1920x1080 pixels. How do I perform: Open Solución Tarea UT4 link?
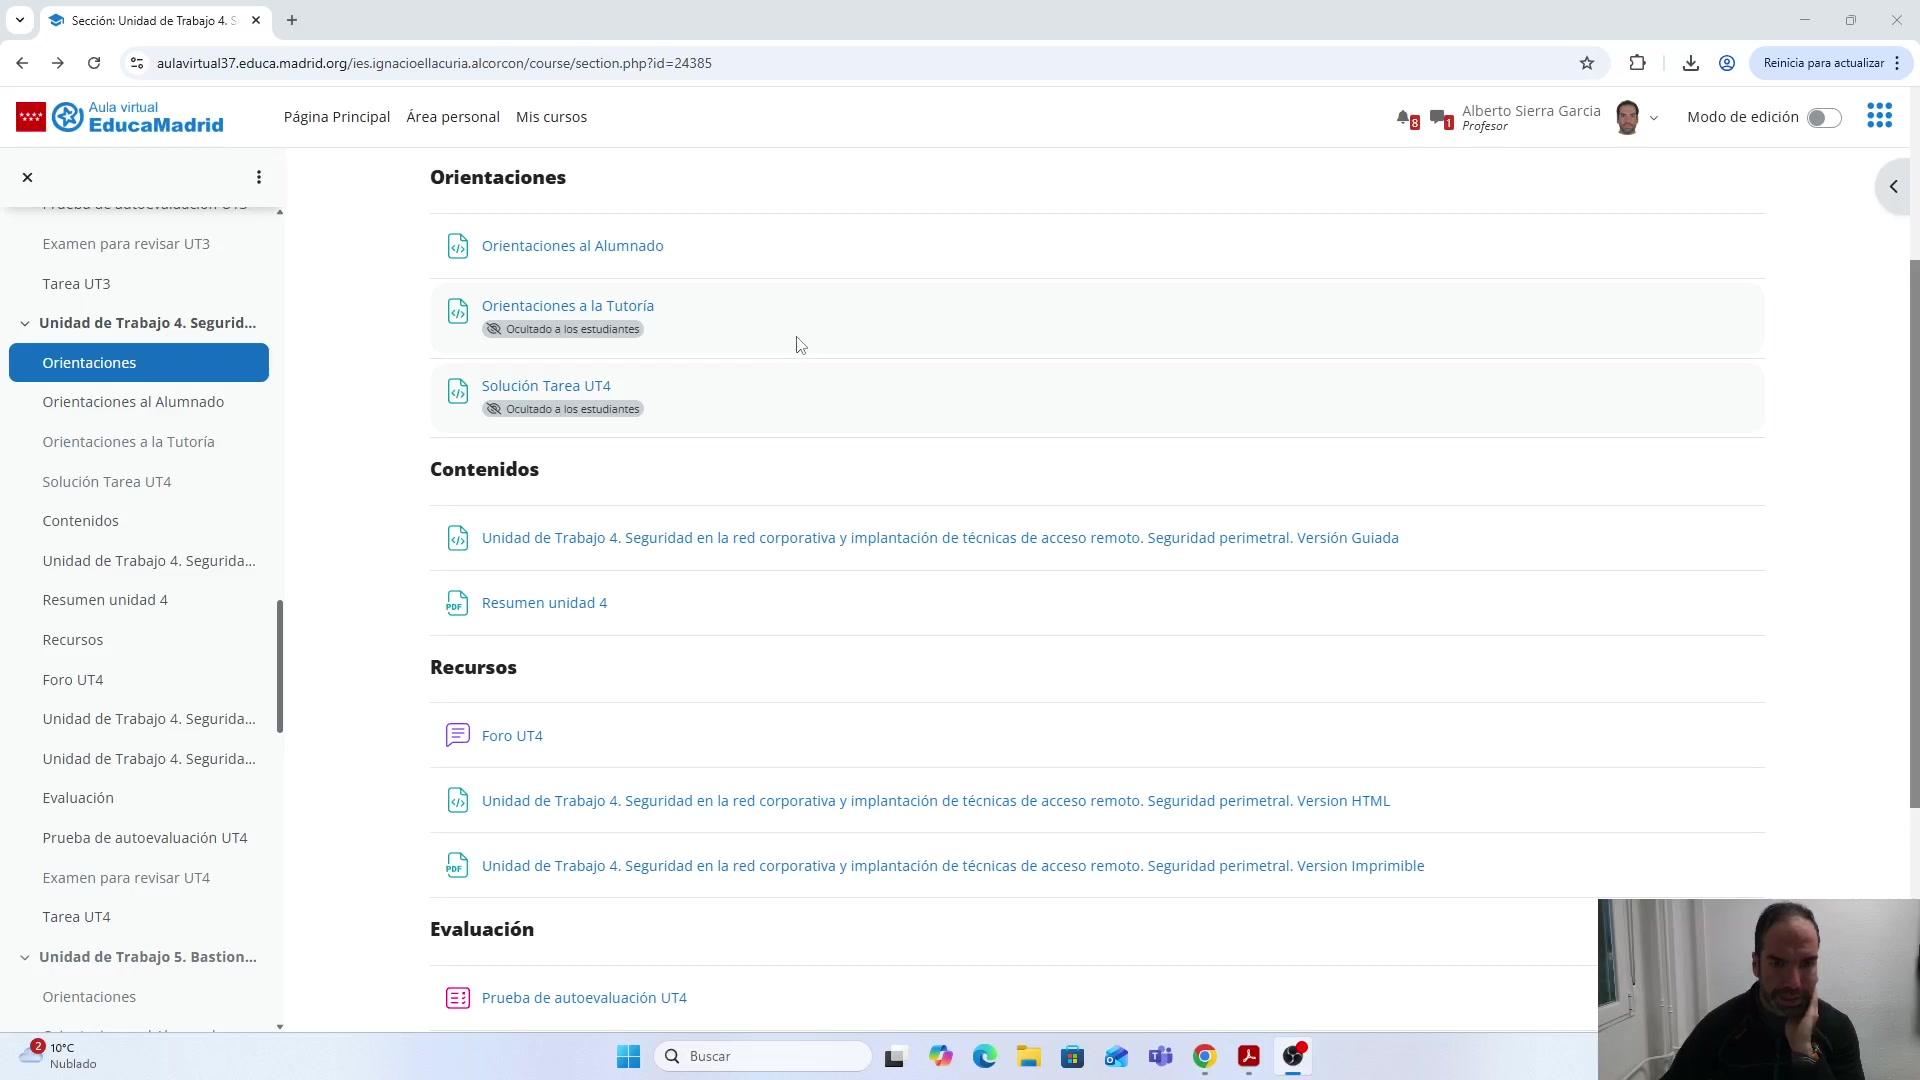click(x=546, y=386)
